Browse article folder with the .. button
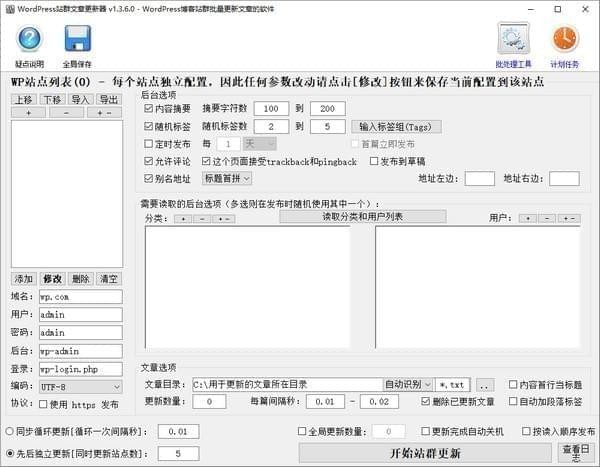This screenshot has height=467, width=600. pos(484,385)
